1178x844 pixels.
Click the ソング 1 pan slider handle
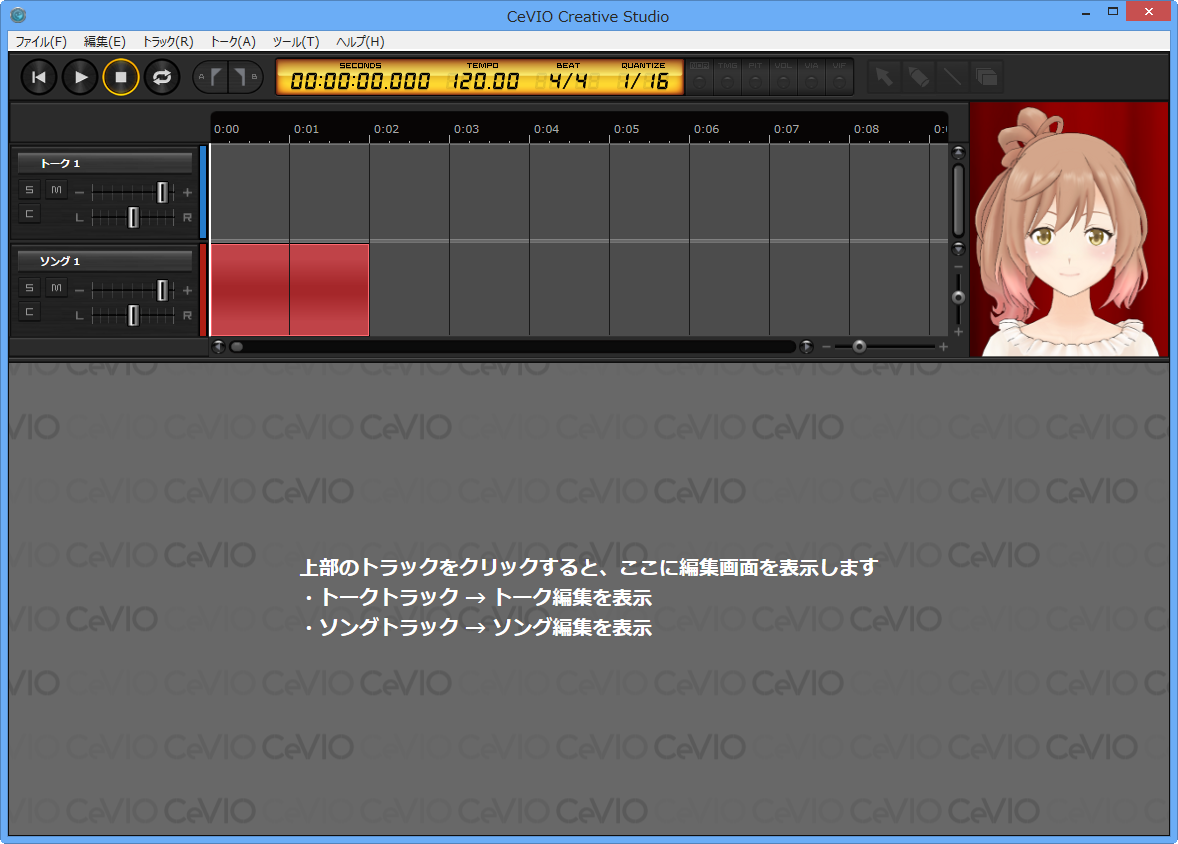coord(133,315)
